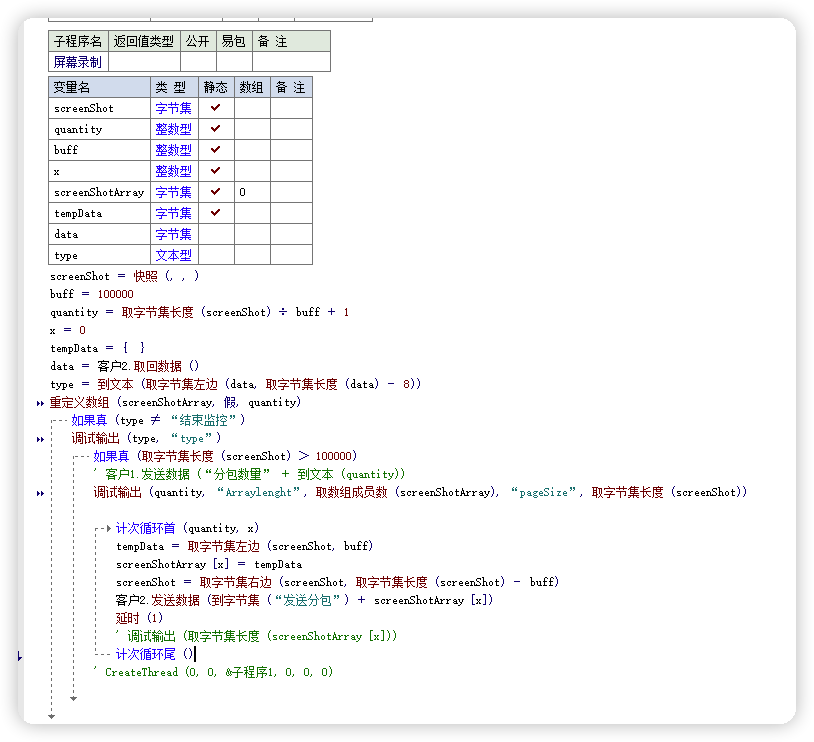Image resolution: width=814 pixels, height=742 pixels.
Task: Click the 取字节集左边 (screenShot, buff) call
Action: coord(280,546)
